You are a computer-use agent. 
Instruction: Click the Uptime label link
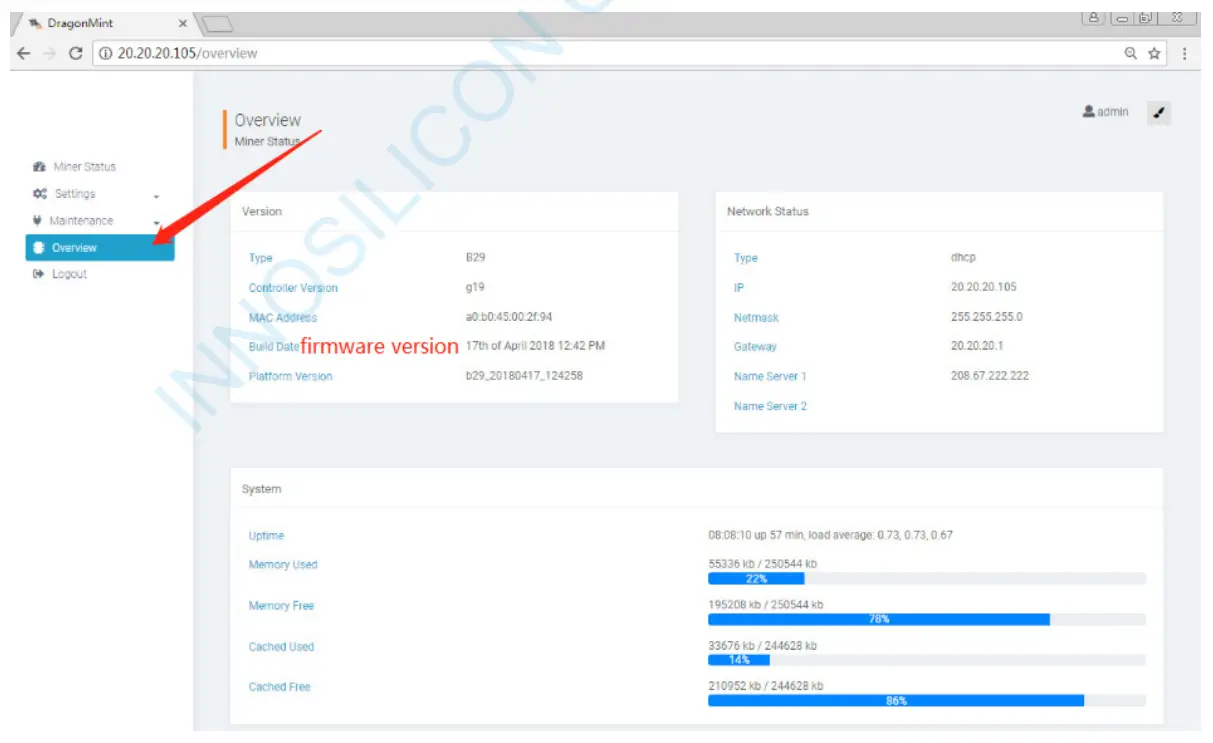[x=264, y=535]
